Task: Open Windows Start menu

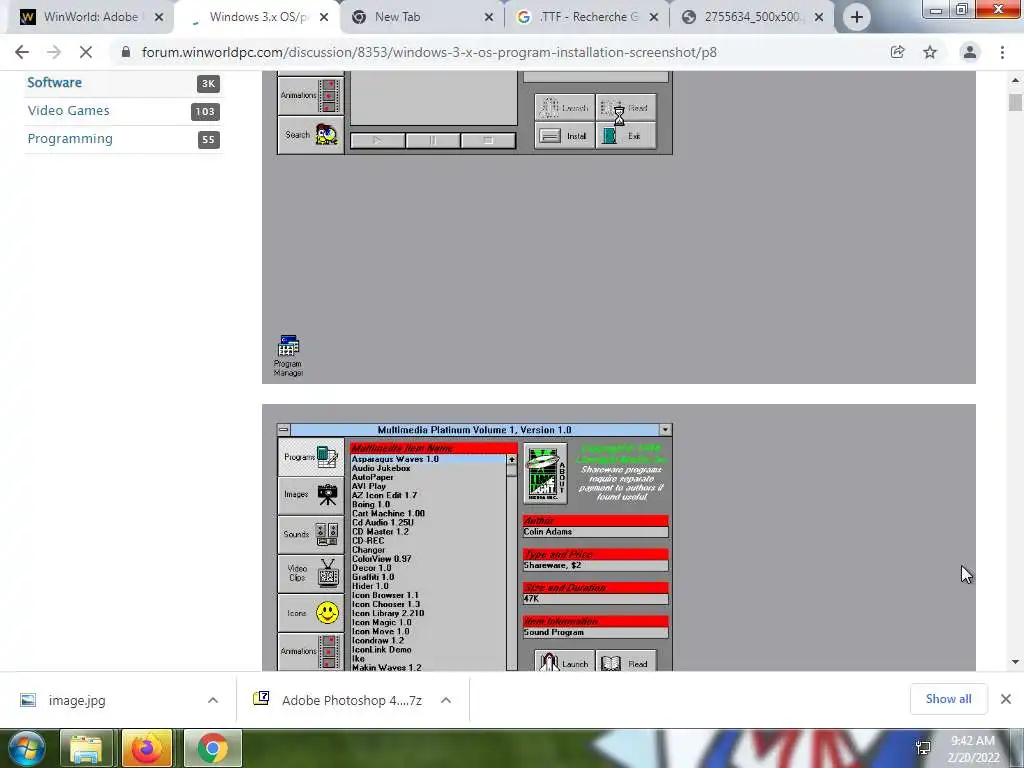Action: 25,748
